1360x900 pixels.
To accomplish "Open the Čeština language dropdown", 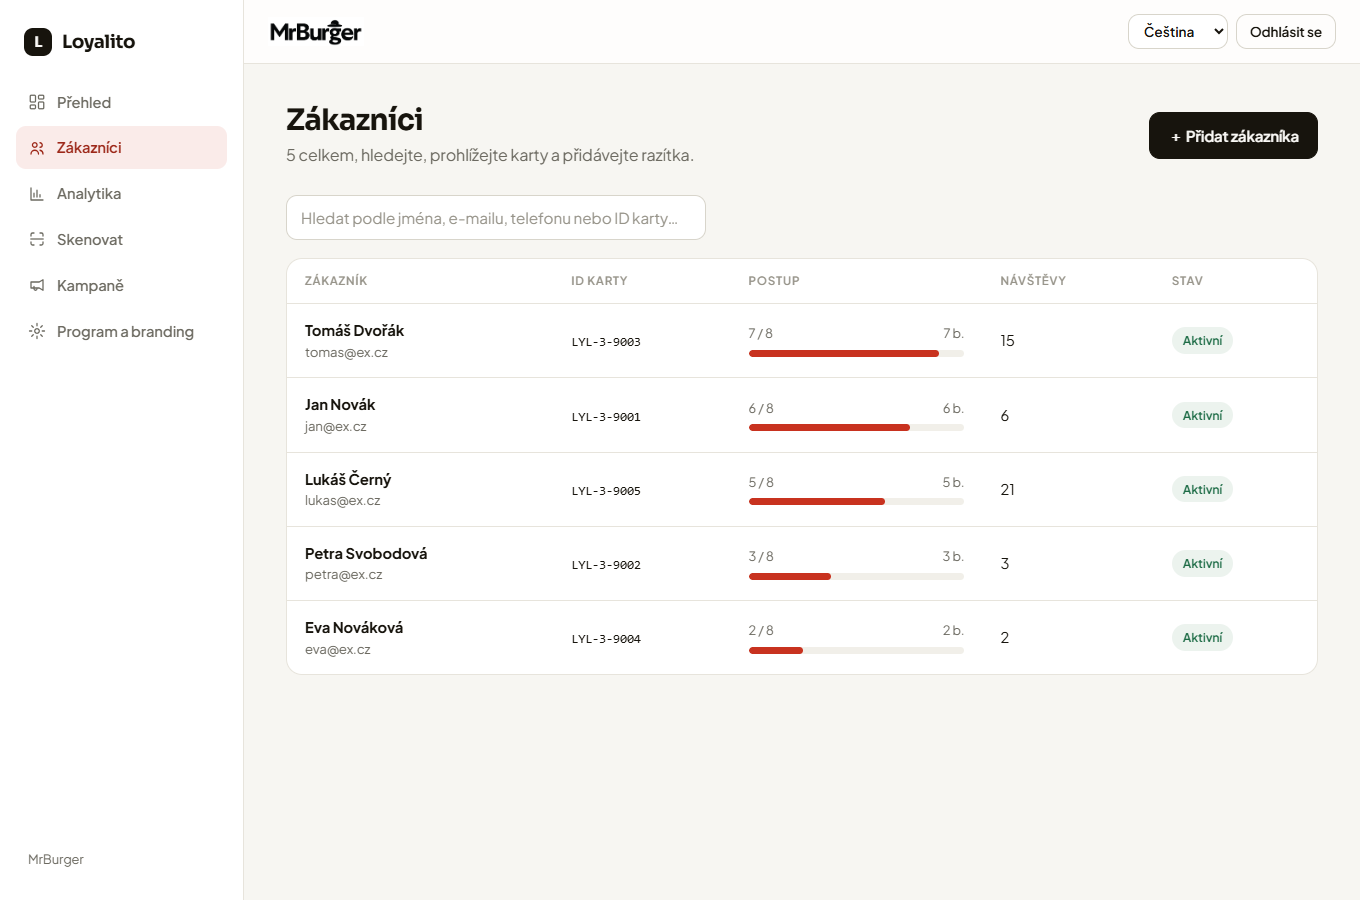I will click(x=1178, y=32).
